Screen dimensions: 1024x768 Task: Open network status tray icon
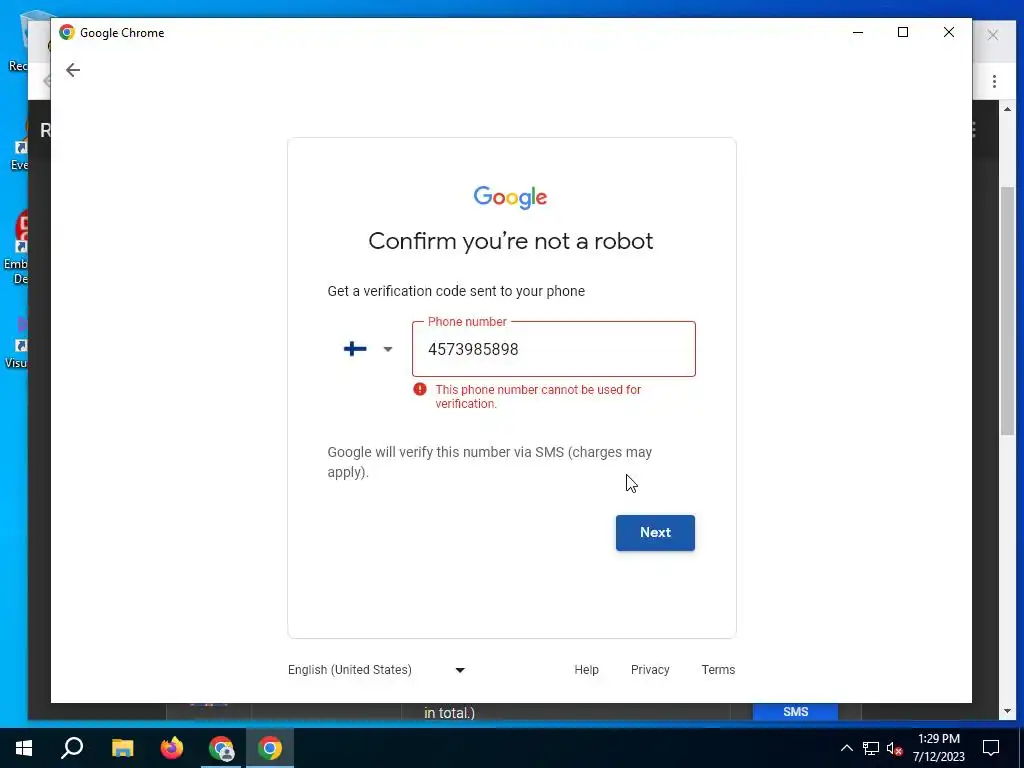tap(871, 748)
